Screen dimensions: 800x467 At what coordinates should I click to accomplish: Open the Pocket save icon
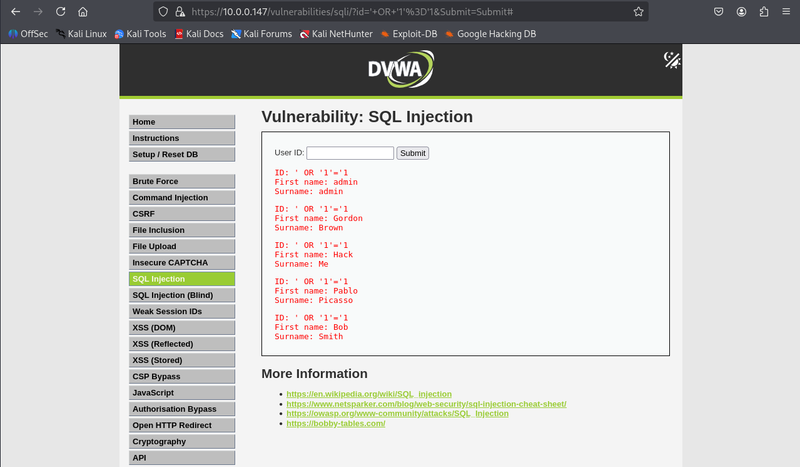(x=718, y=11)
